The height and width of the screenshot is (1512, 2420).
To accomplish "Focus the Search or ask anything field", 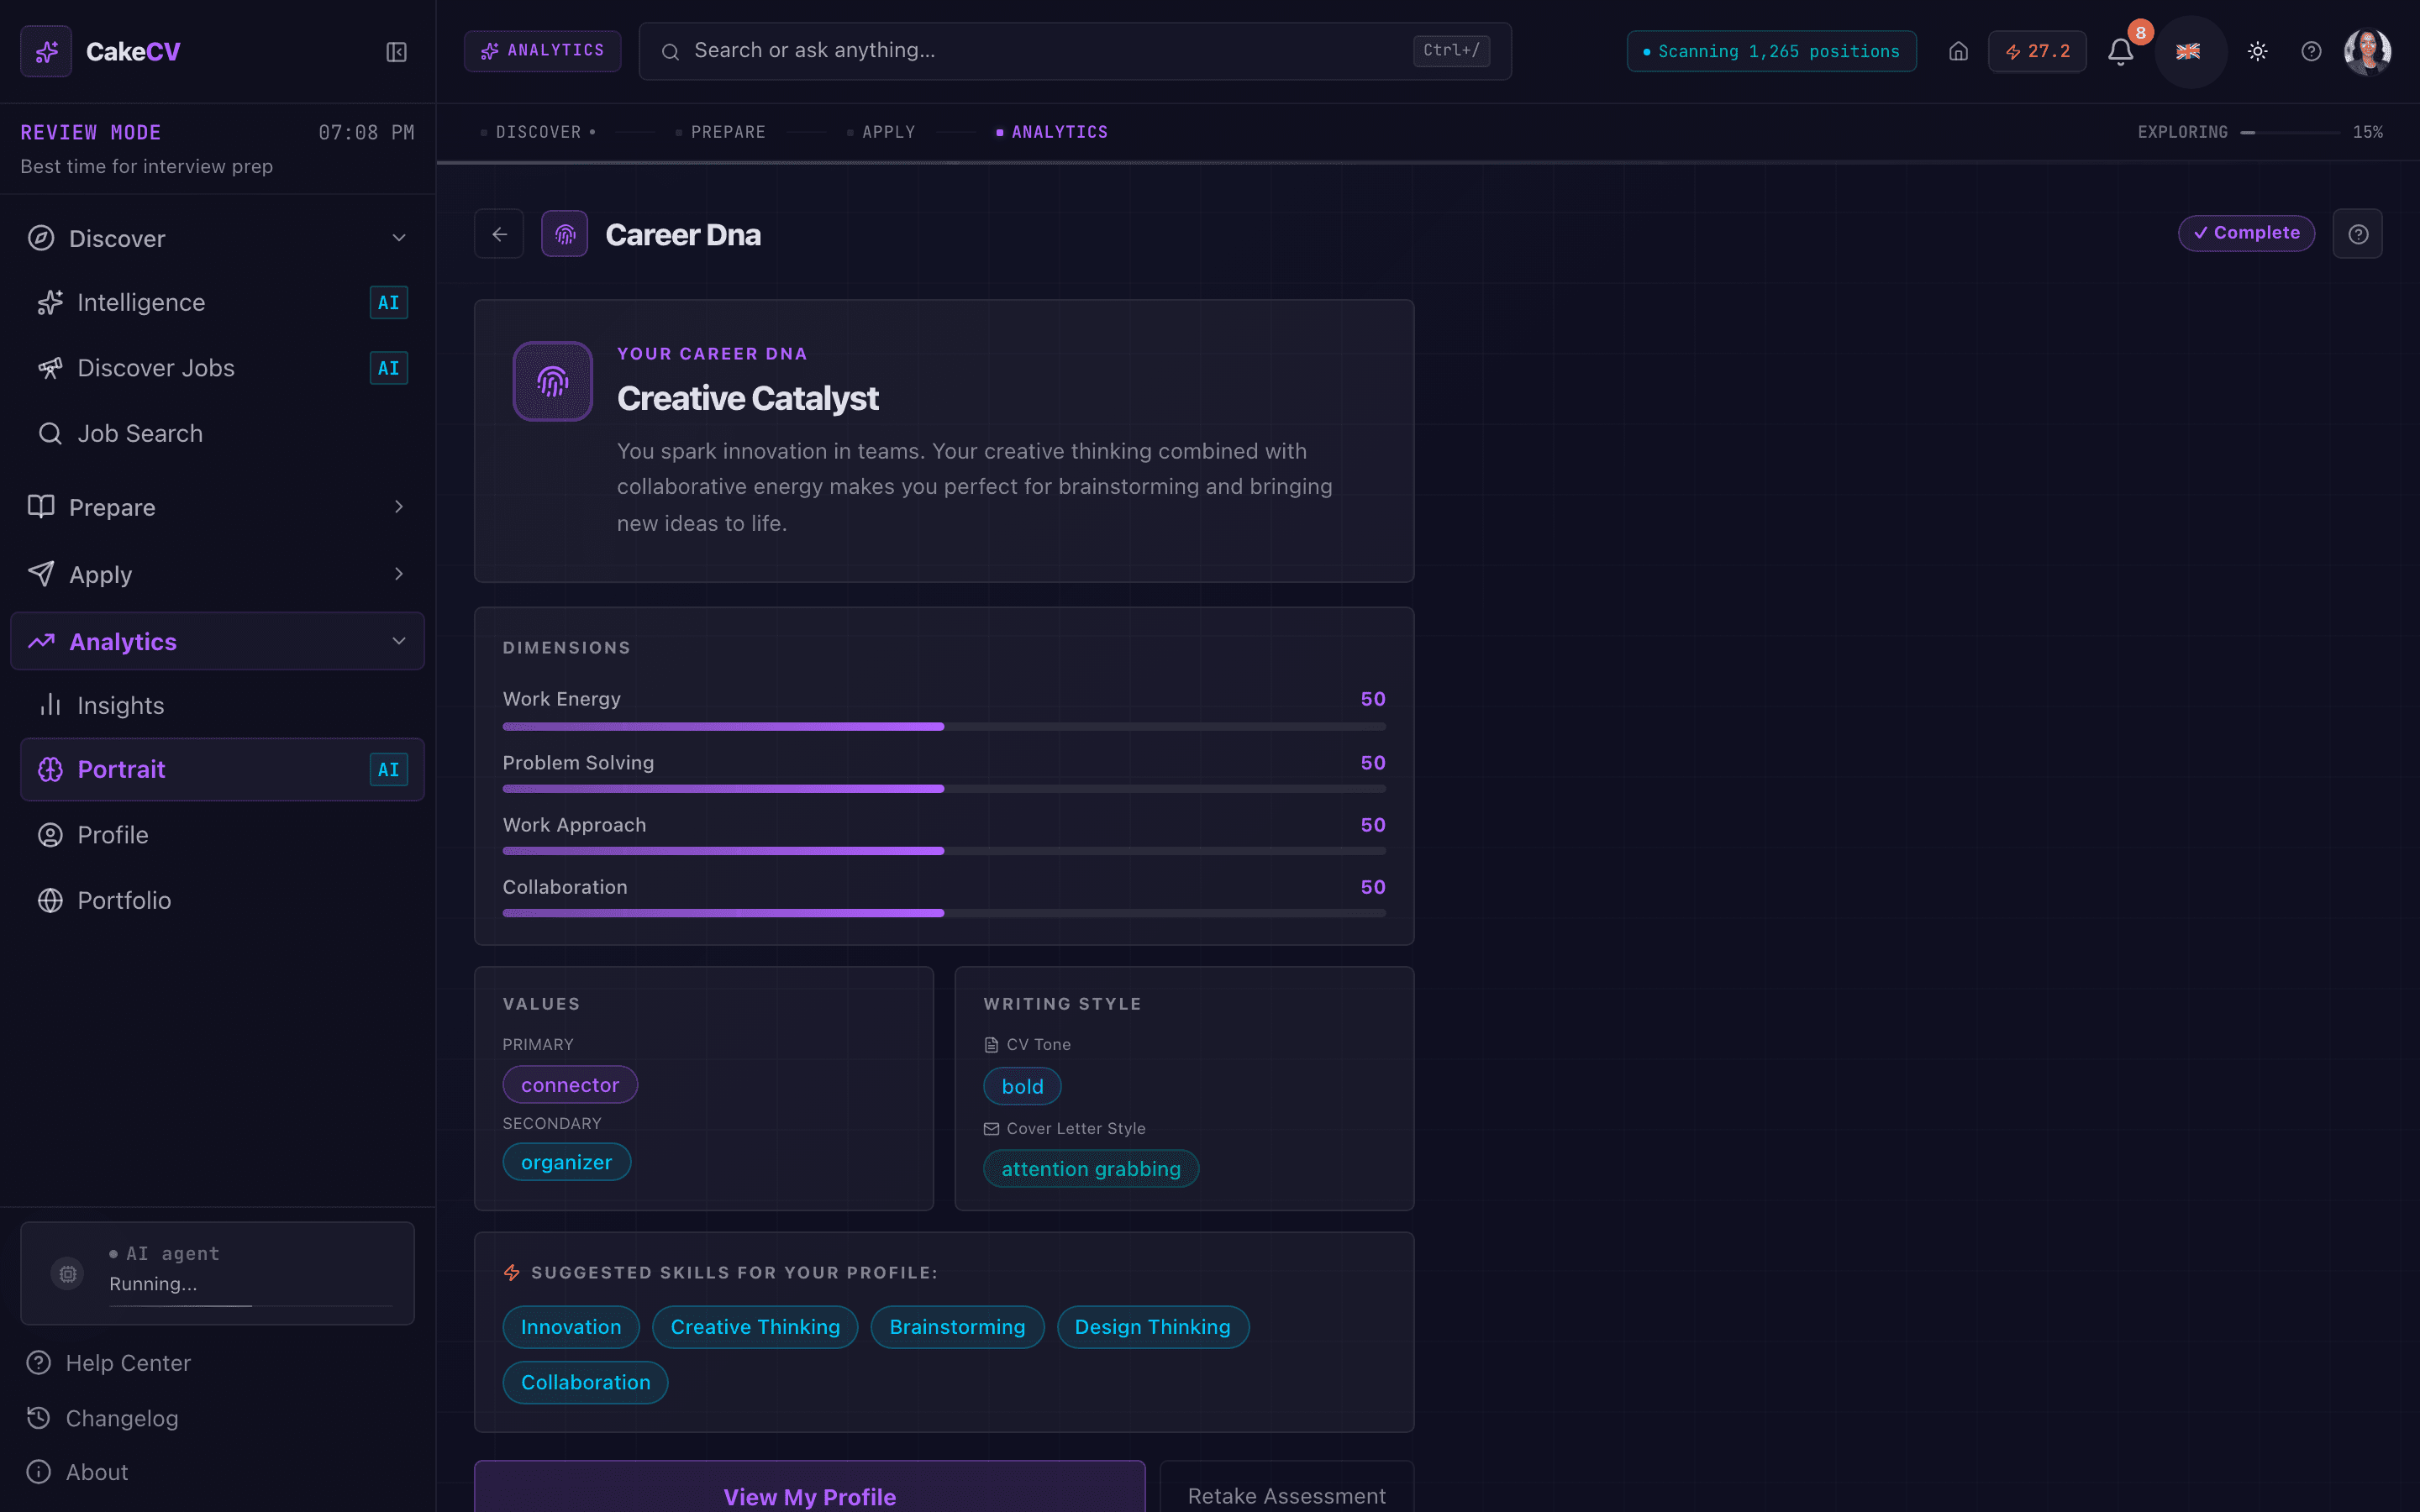I will pyautogui.click(x=1074, y=51).
